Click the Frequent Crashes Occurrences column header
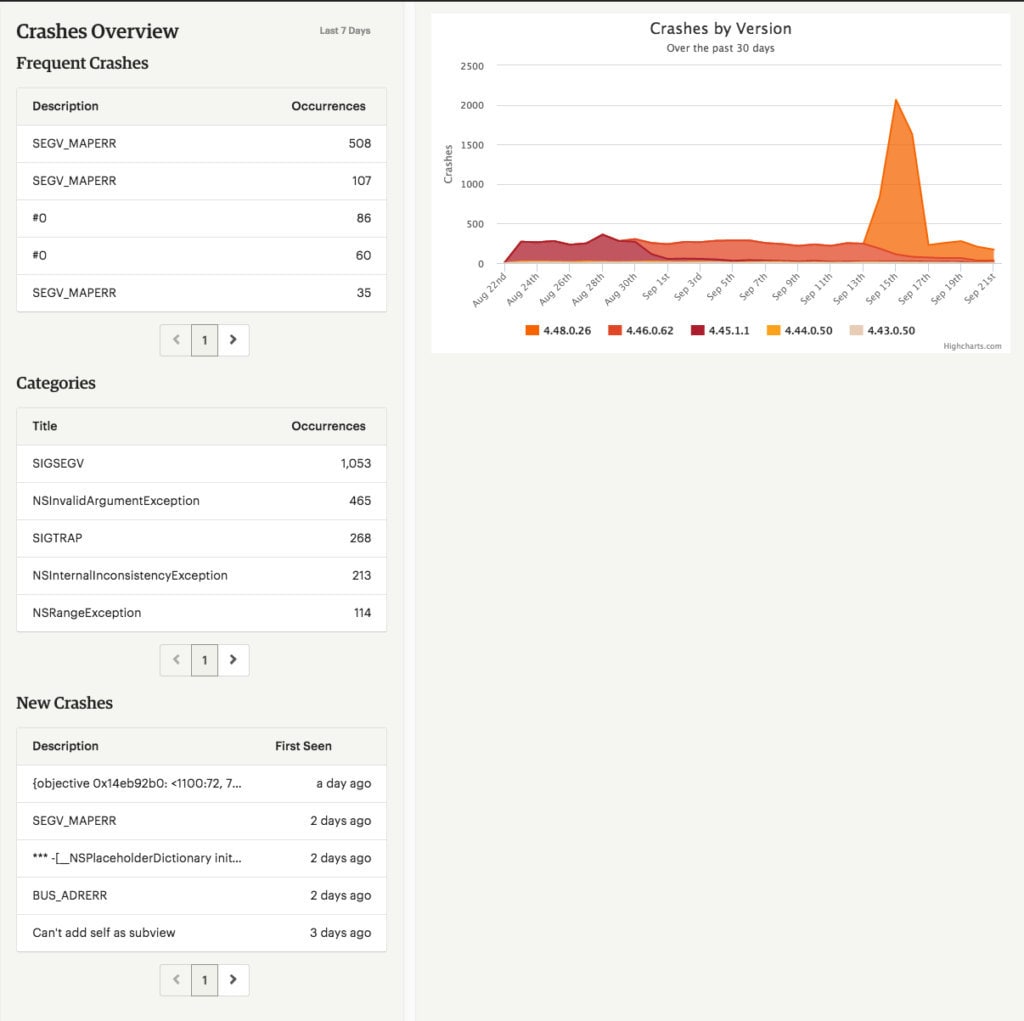This screenshot has height=1021, width=1024. (328, 106)
